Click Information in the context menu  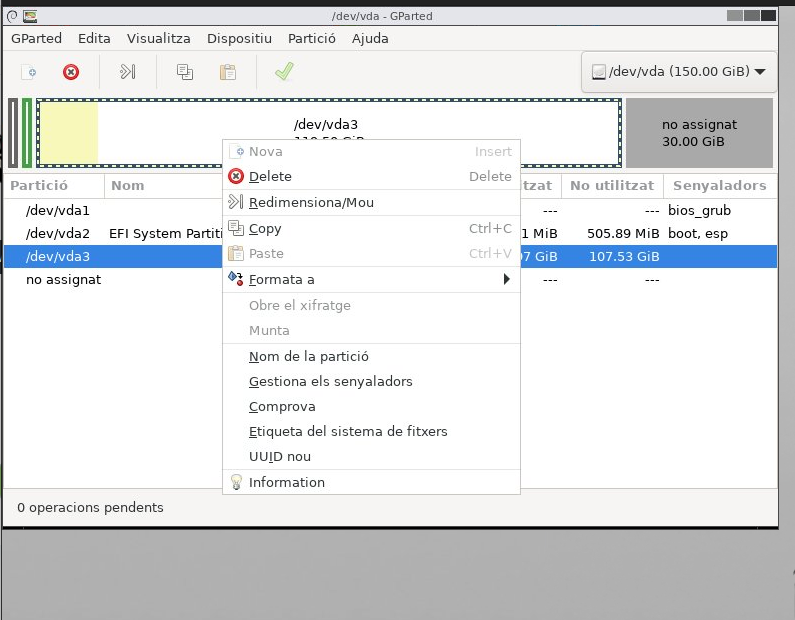[286, 482]
